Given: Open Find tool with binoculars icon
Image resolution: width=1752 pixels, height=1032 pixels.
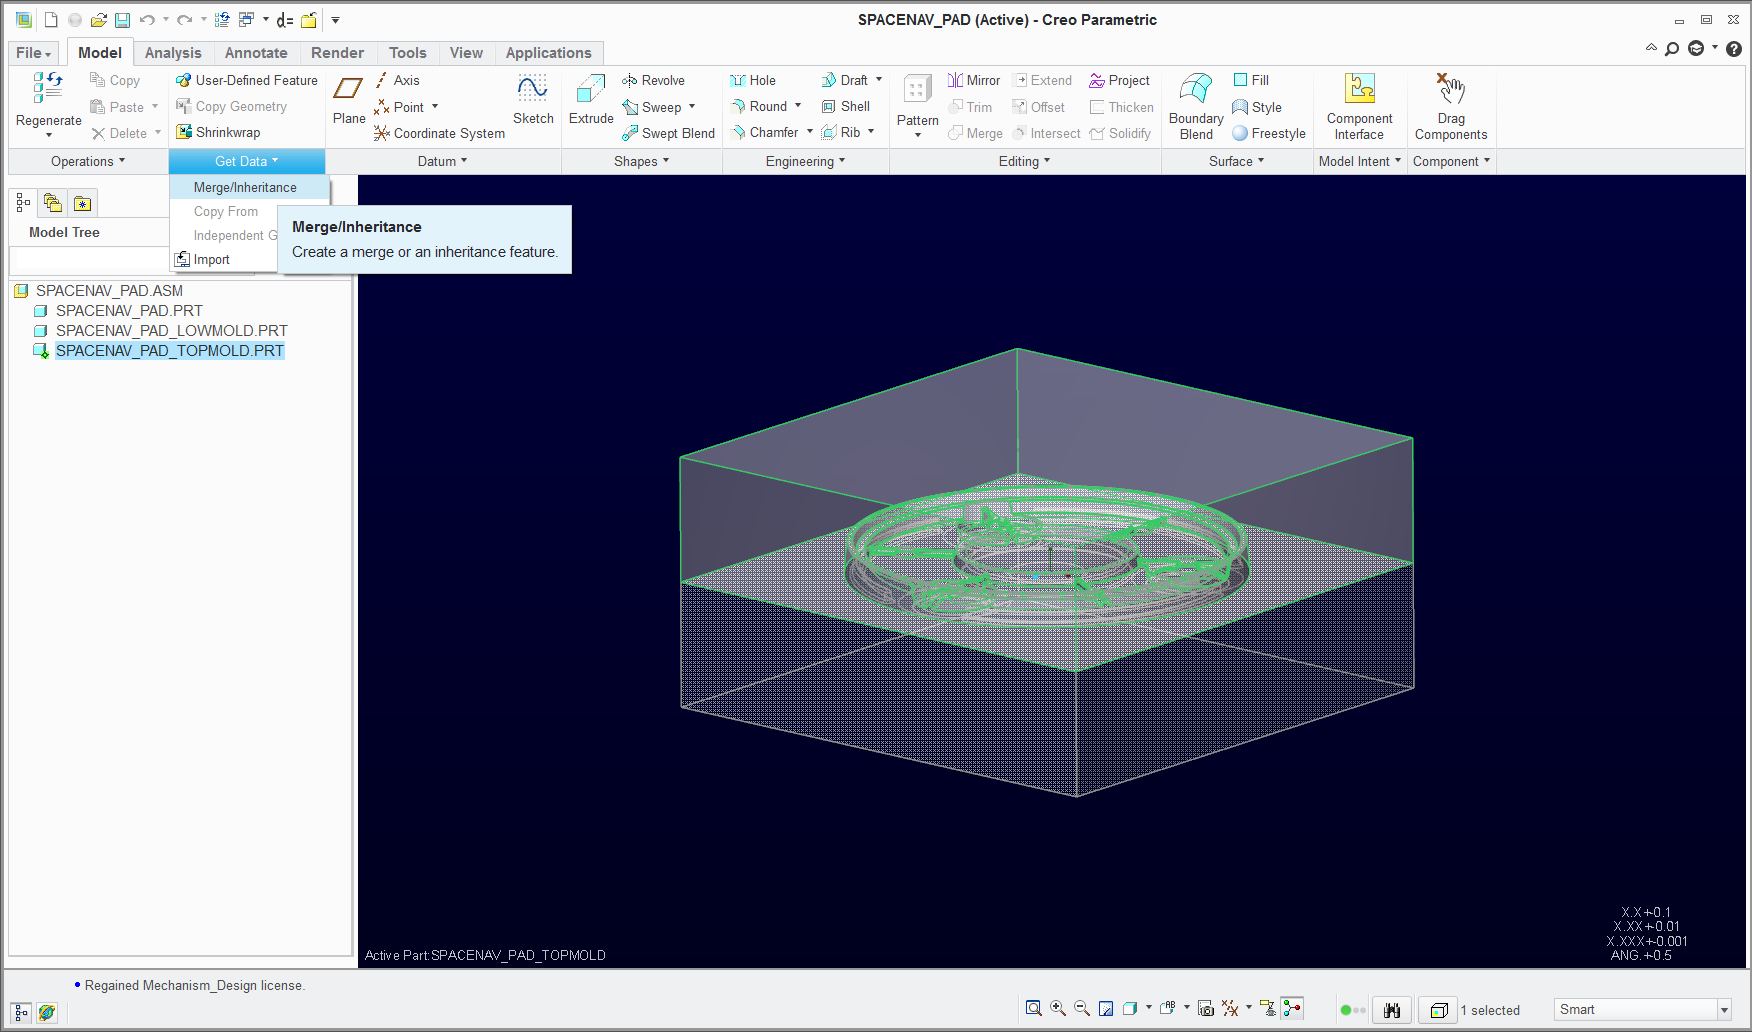Looking at the screenshot, I should [1392, 1010].
